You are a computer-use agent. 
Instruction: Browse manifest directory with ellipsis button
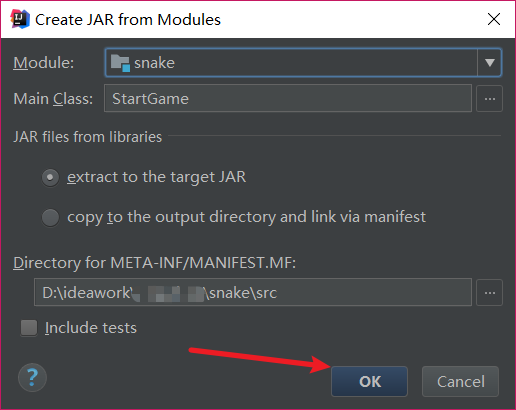[489, 293]
